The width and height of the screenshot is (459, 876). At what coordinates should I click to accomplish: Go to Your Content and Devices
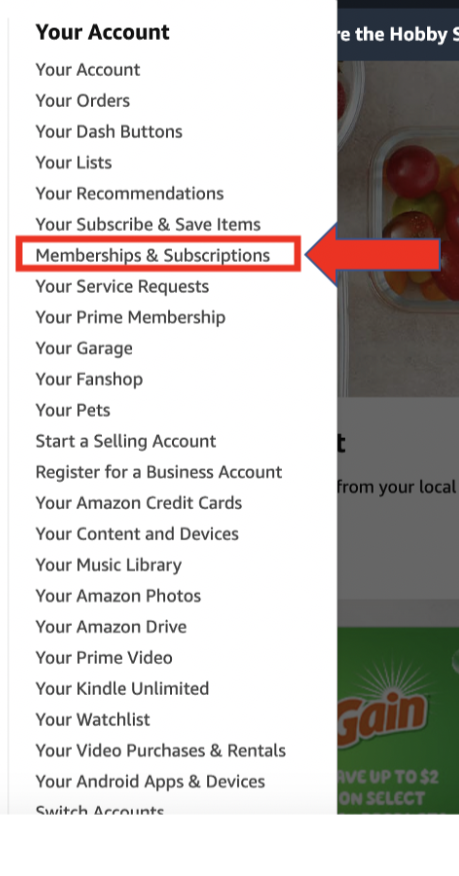(137, 534)
